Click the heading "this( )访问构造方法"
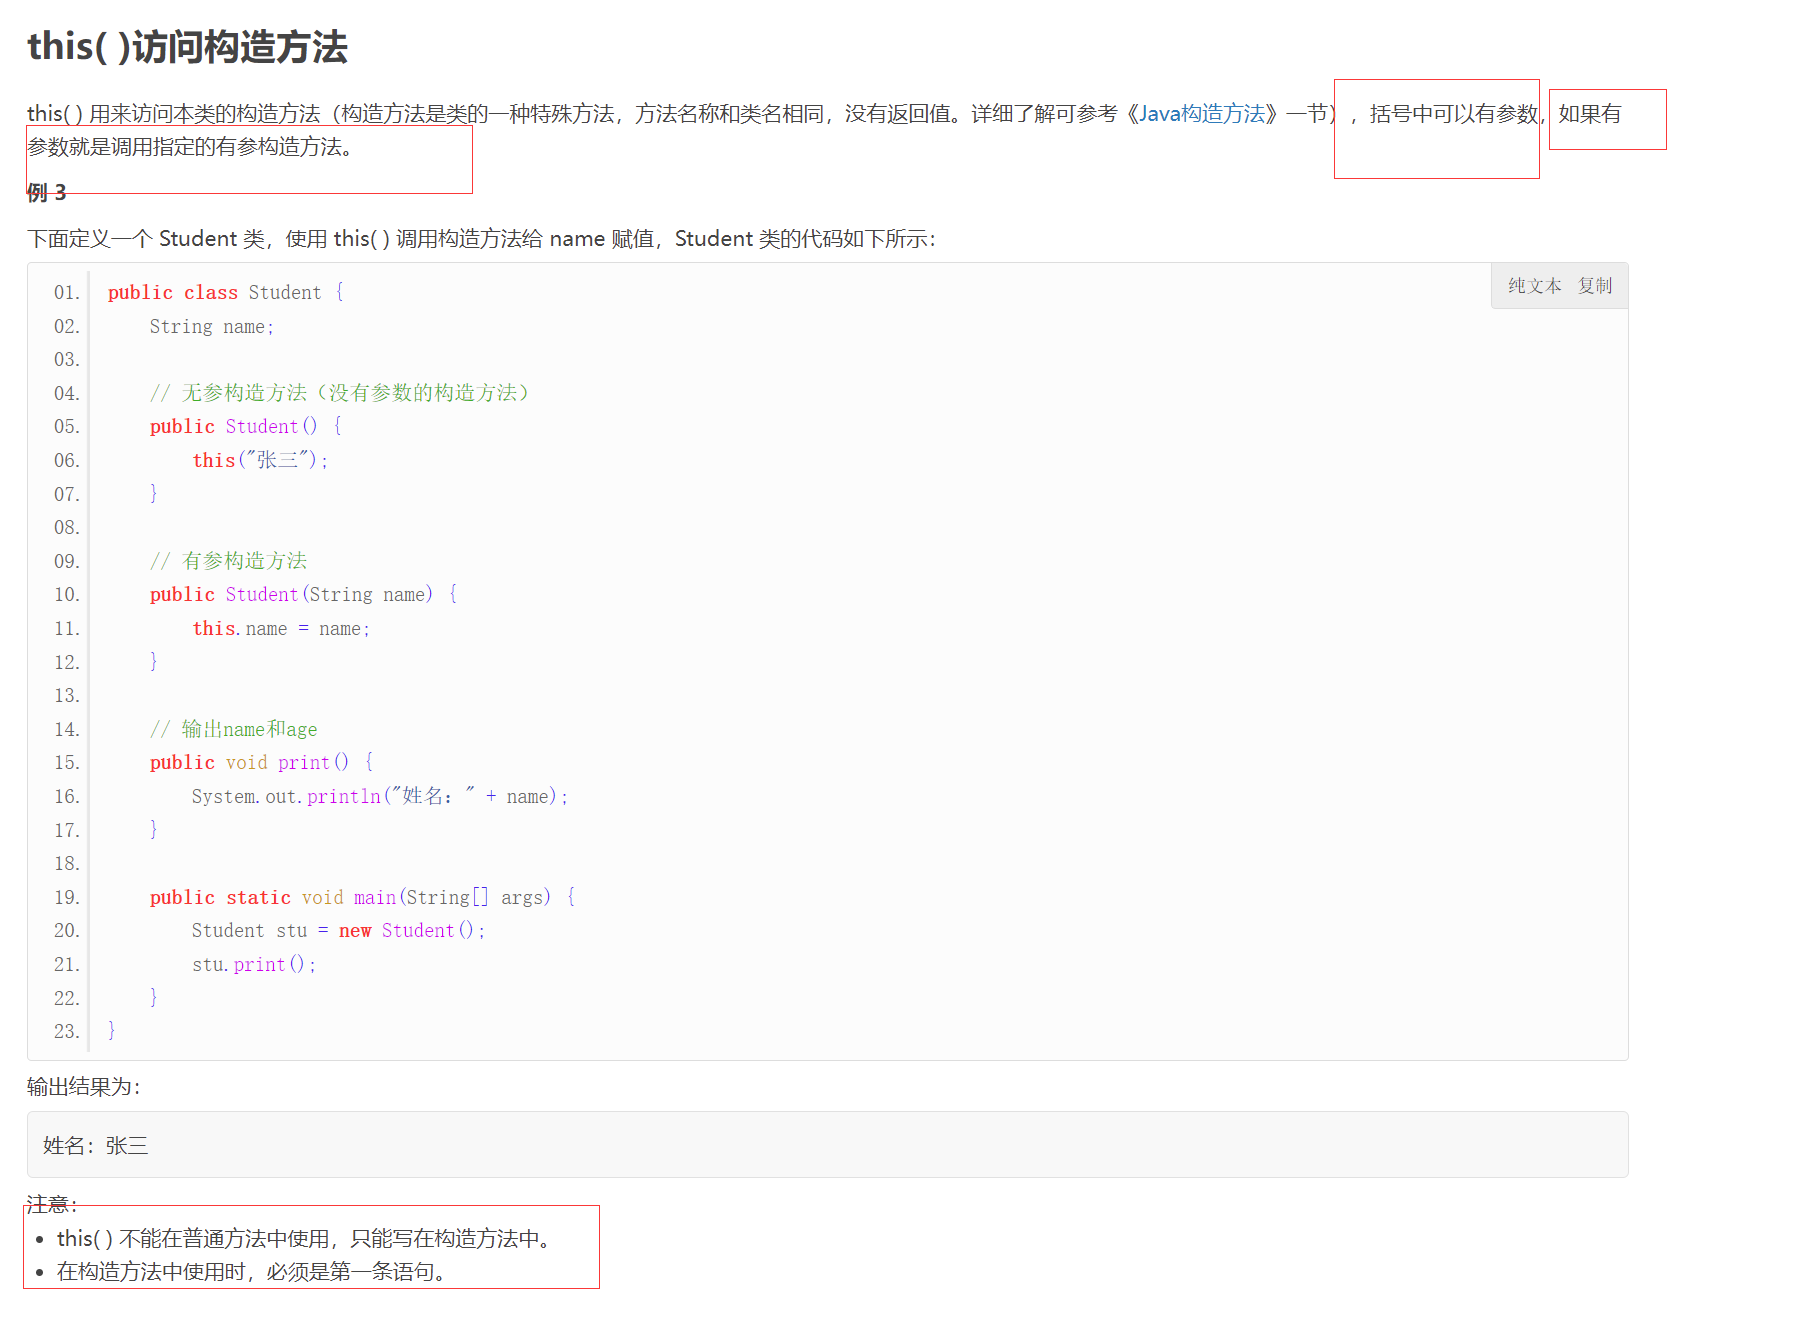Screen dimensions: 1800x1322 (187, 47)
